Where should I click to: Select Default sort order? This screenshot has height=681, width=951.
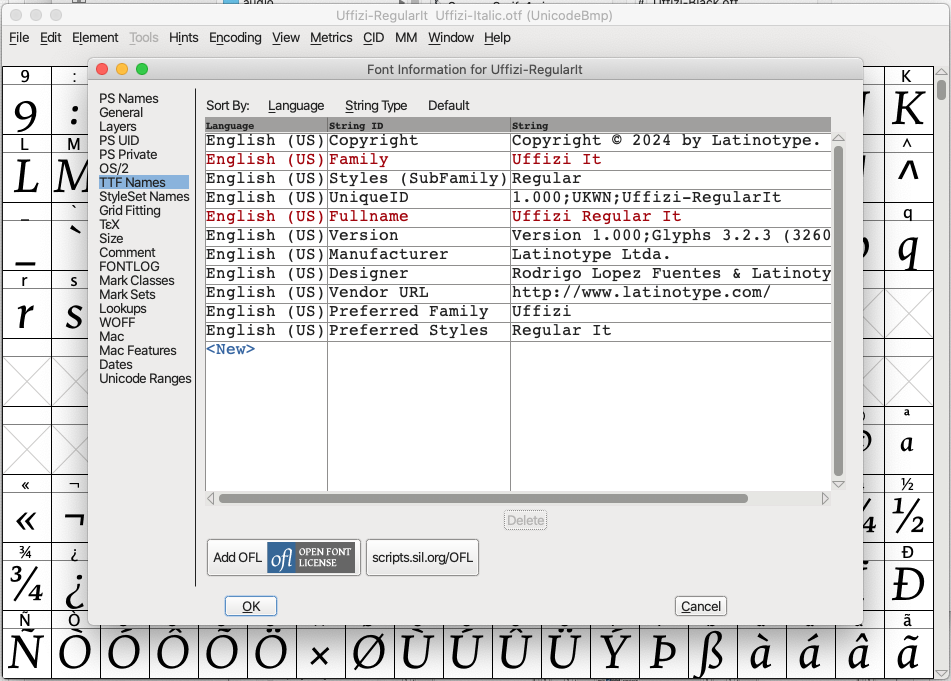(x=449, y=106)
